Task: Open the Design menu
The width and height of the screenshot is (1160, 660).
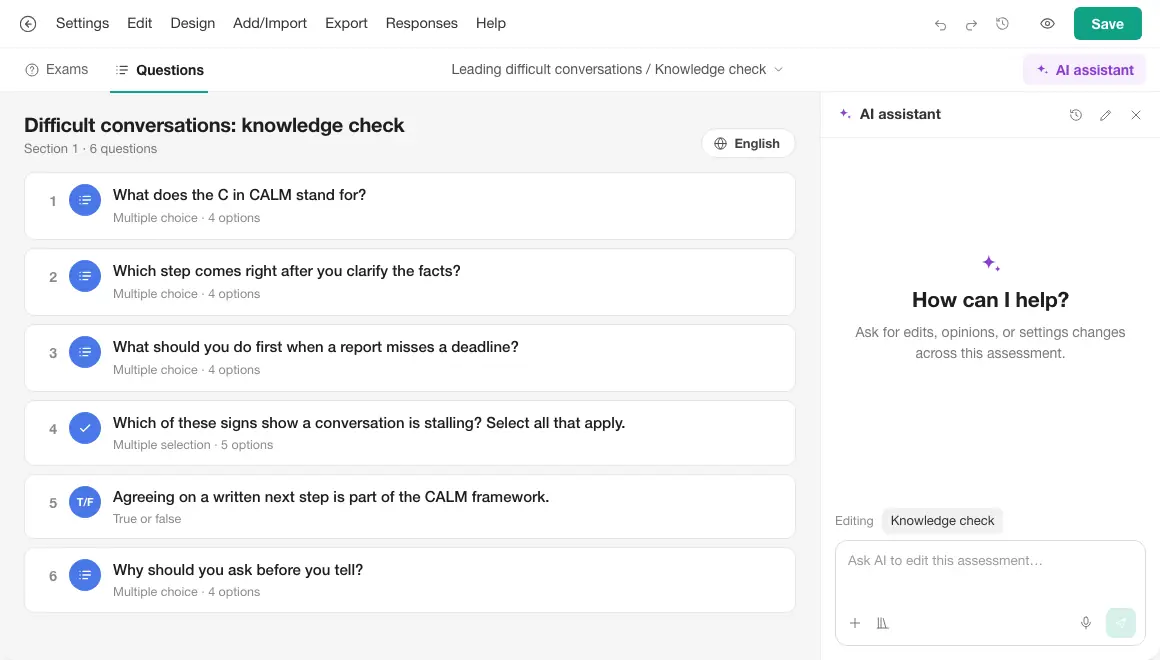Action: 192,24
